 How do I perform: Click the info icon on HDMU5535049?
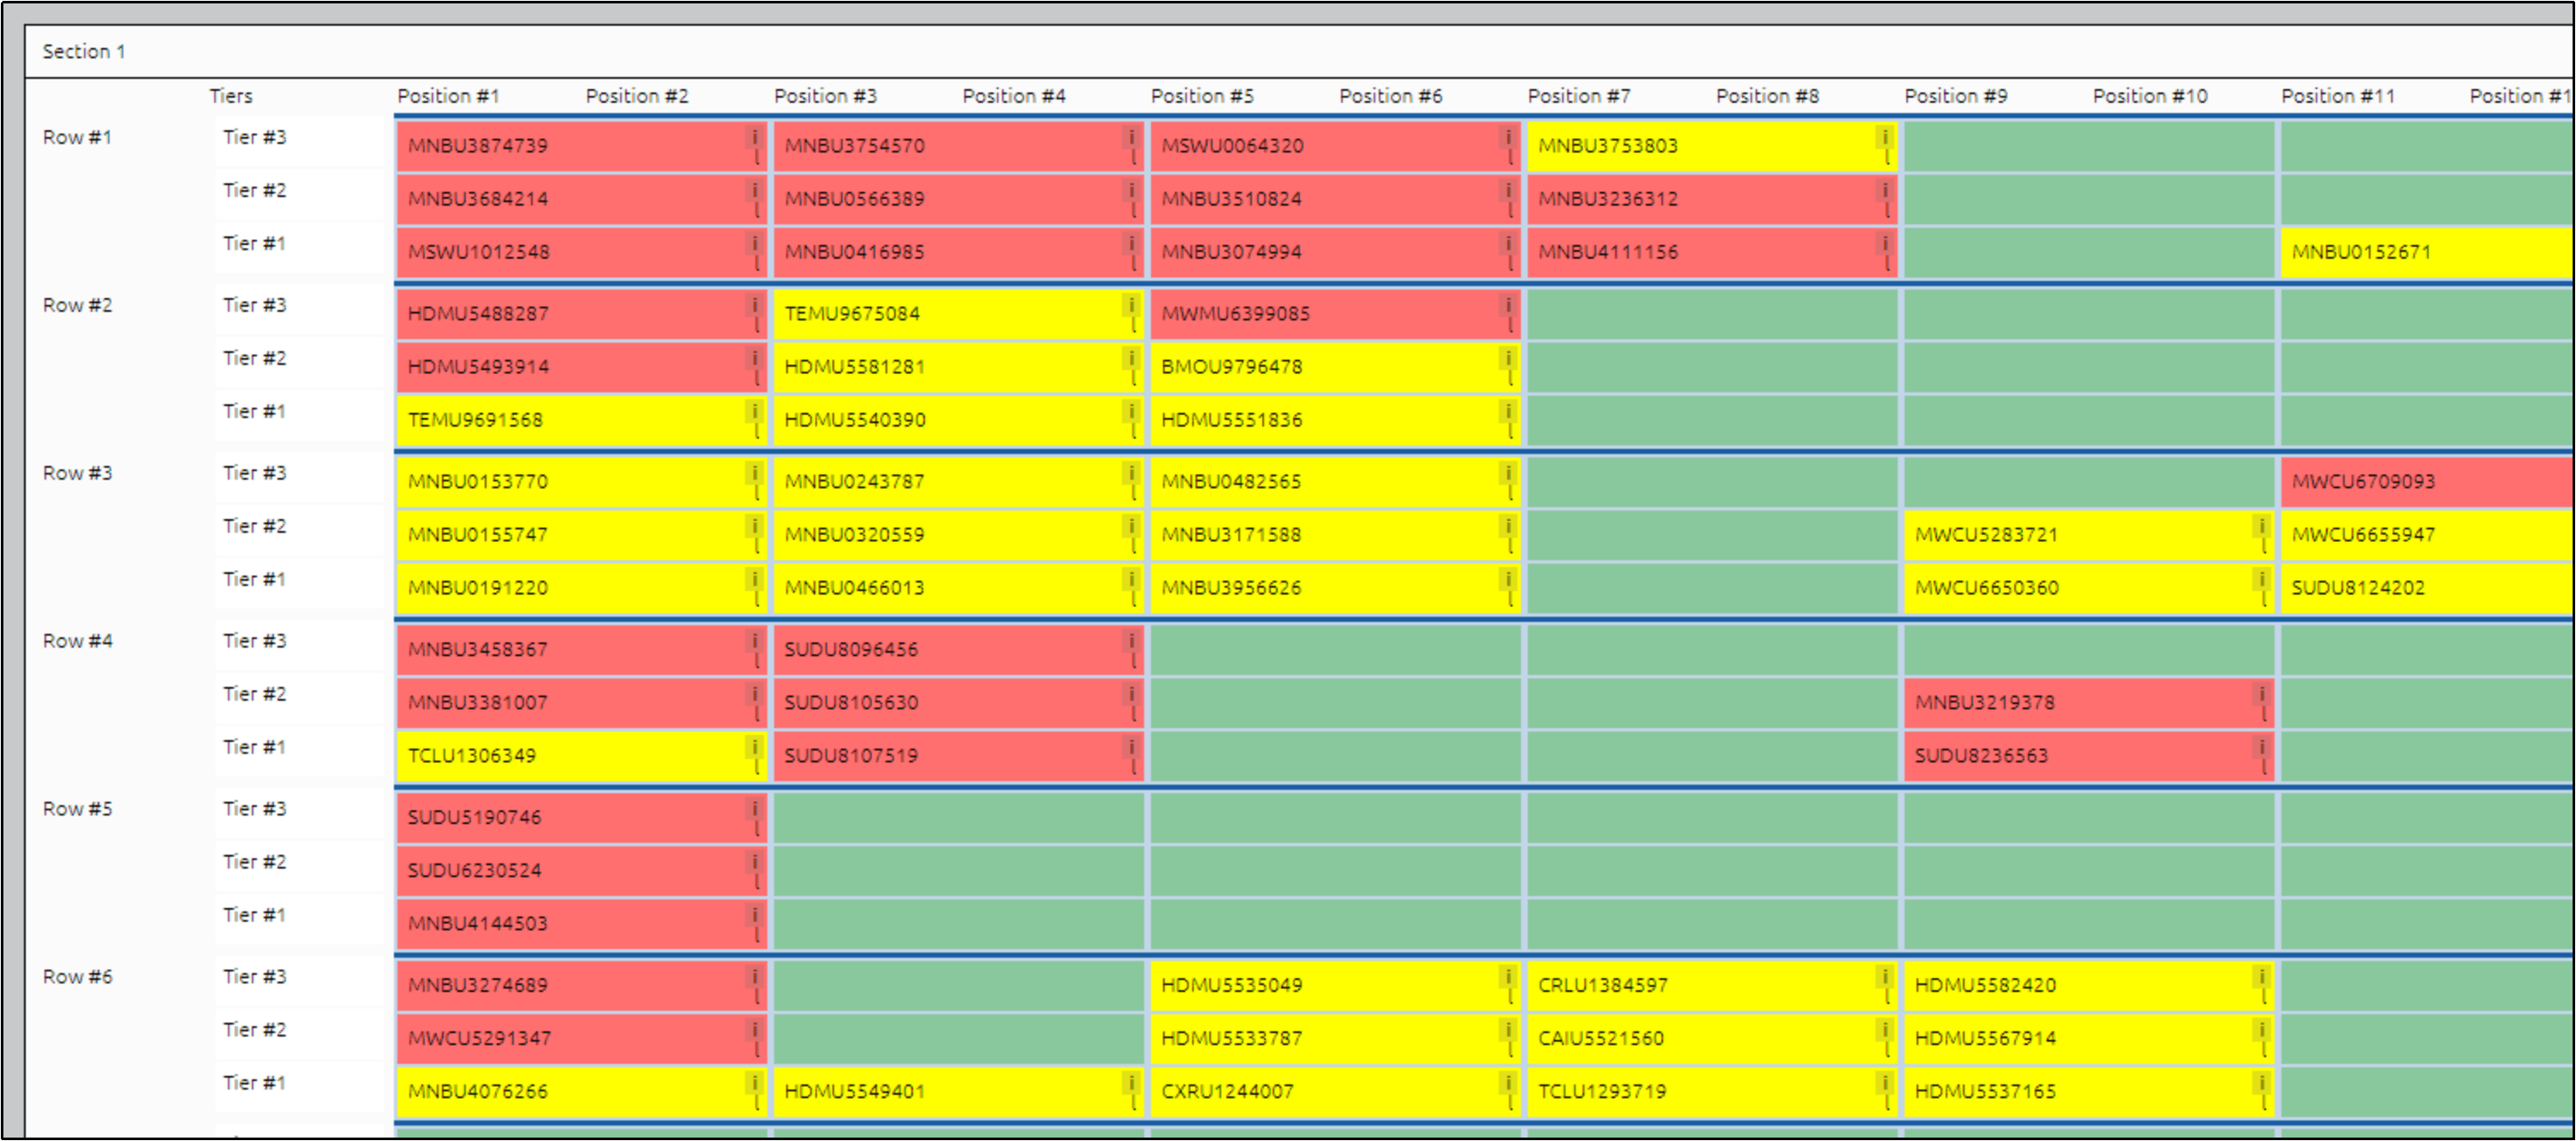tap(1508, 977)
